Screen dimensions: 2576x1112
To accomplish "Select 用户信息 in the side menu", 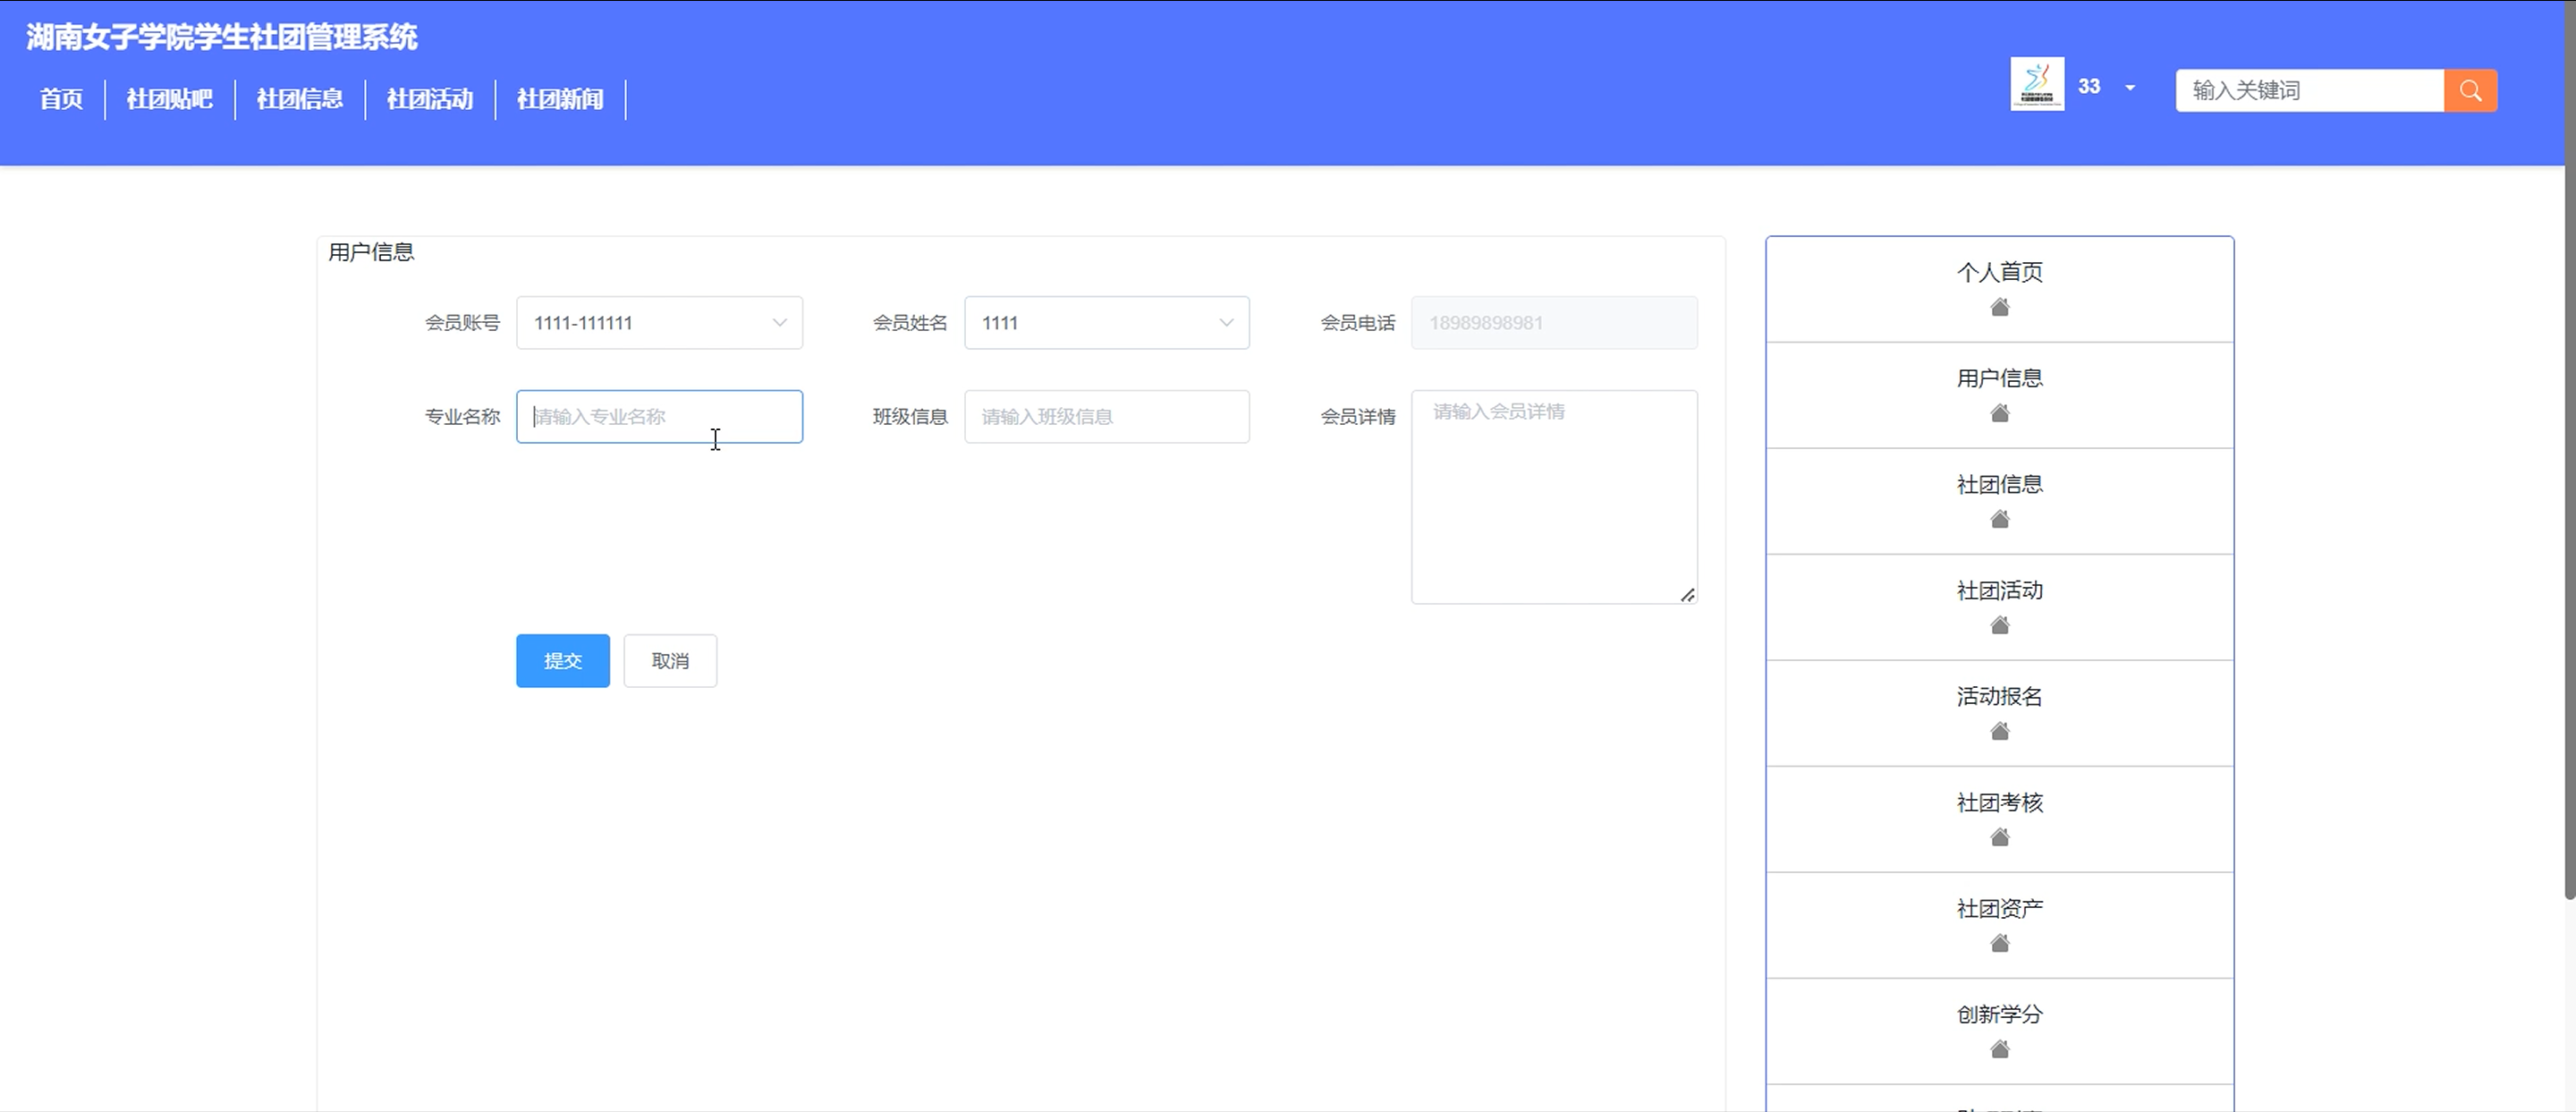I will [1999, 378].
